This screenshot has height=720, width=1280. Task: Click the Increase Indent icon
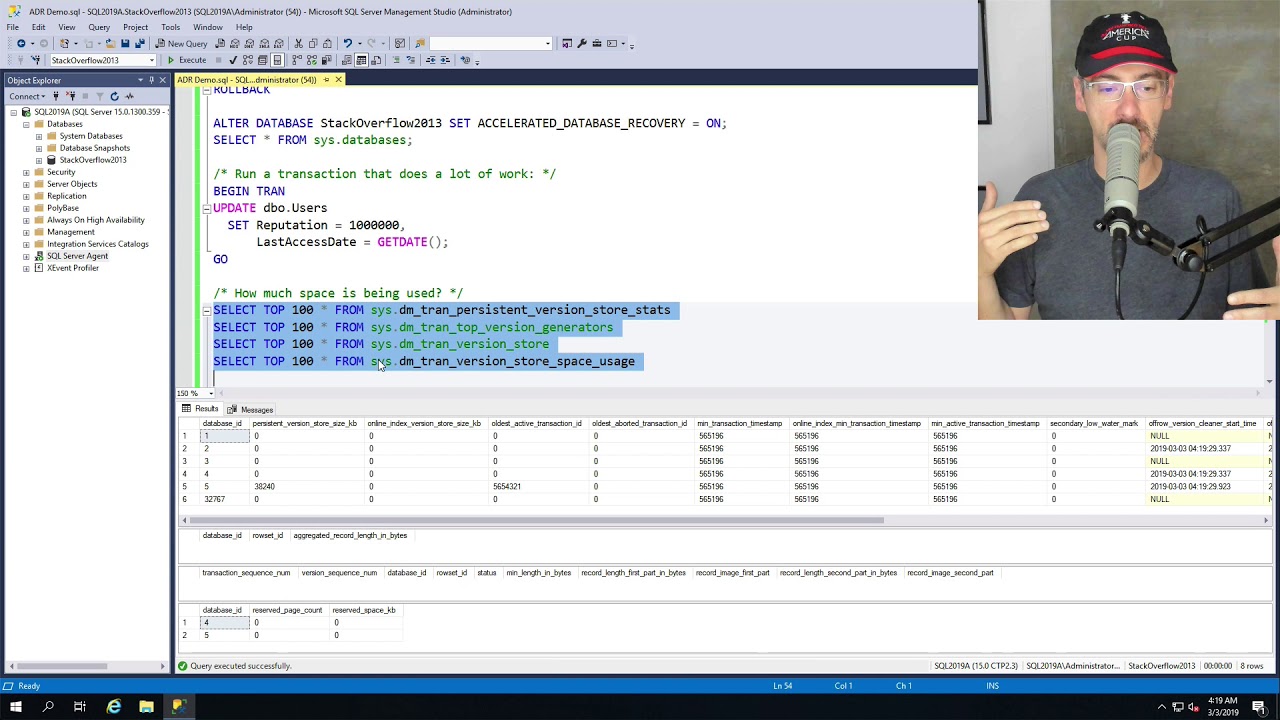point(445,60)
